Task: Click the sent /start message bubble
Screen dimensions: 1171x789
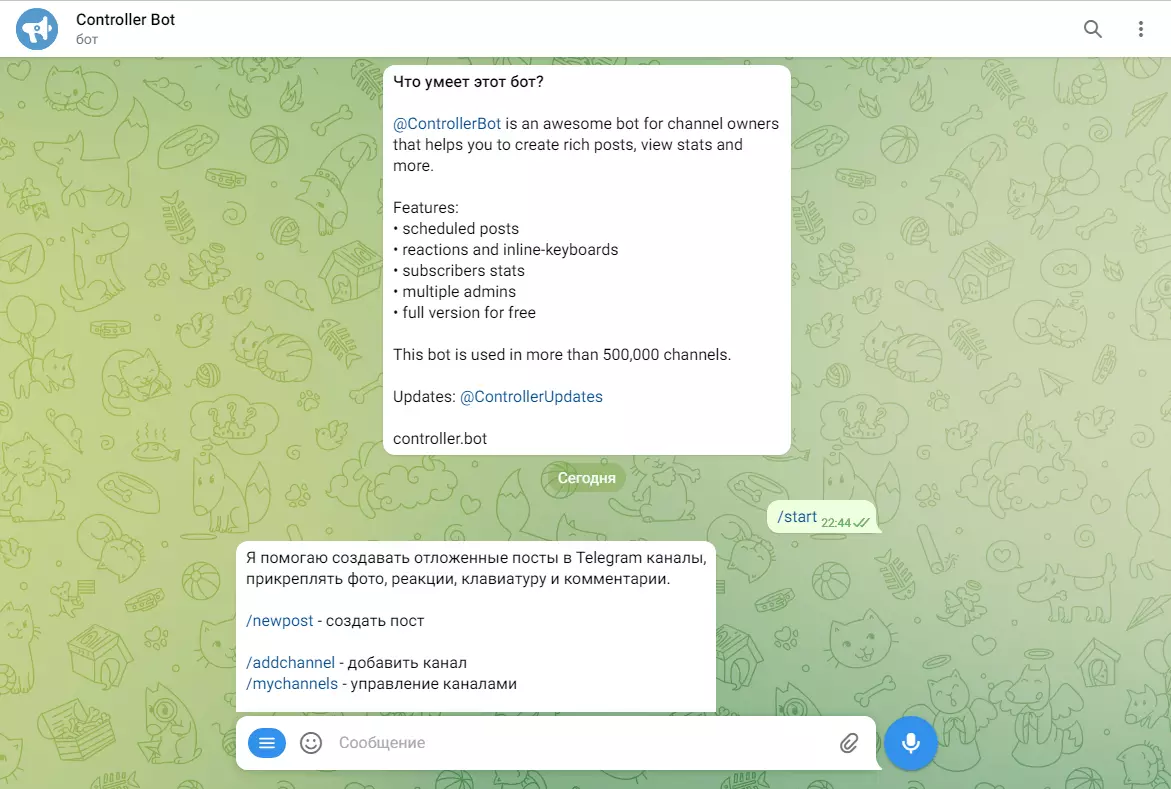Action: (x=821, y=517)
